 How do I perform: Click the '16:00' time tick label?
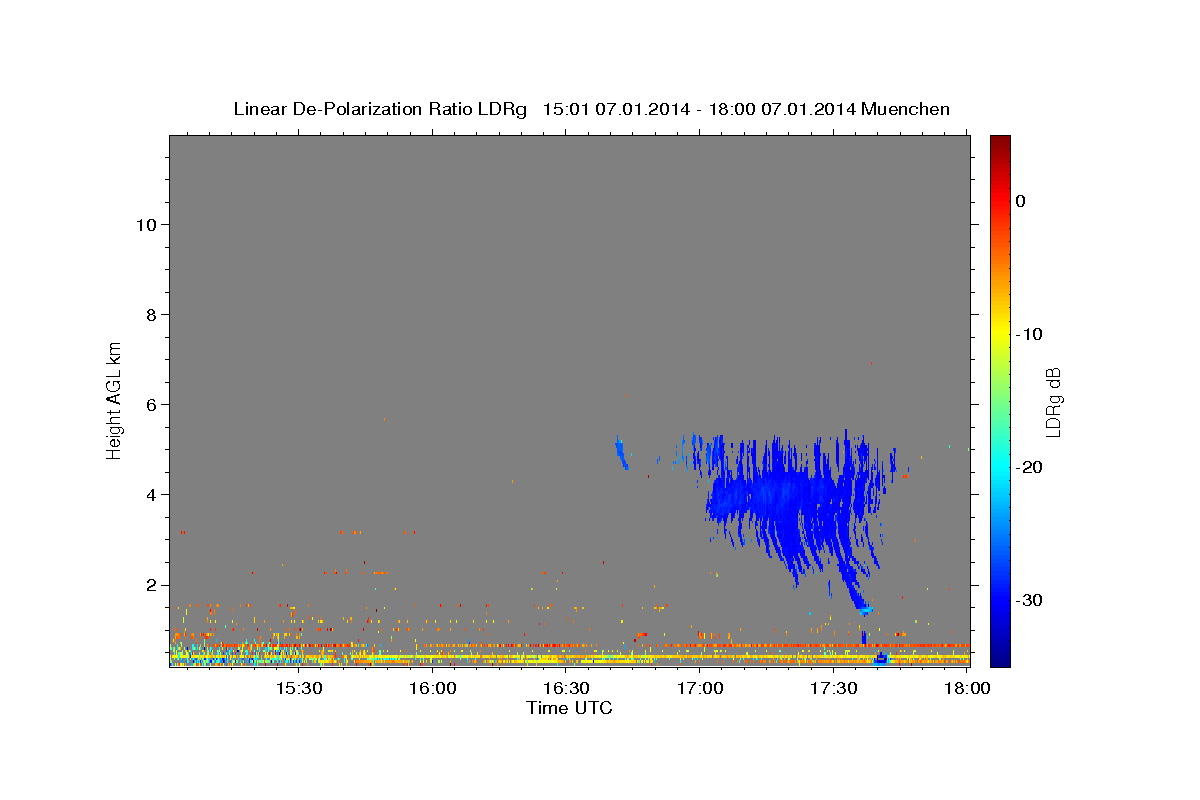point(432,689)
